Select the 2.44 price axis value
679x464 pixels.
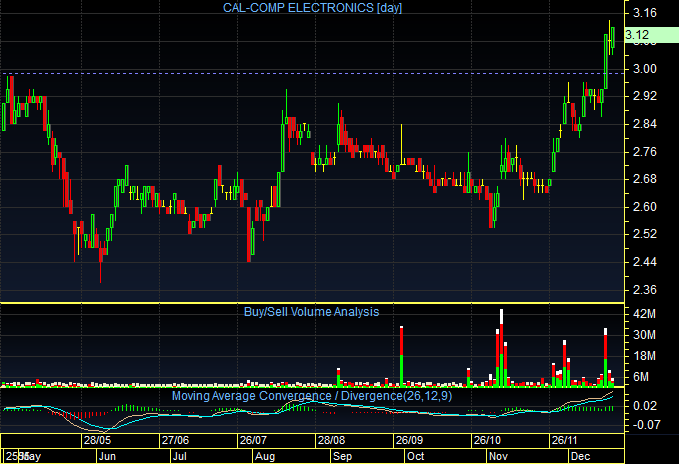click(x=645, y=262)
